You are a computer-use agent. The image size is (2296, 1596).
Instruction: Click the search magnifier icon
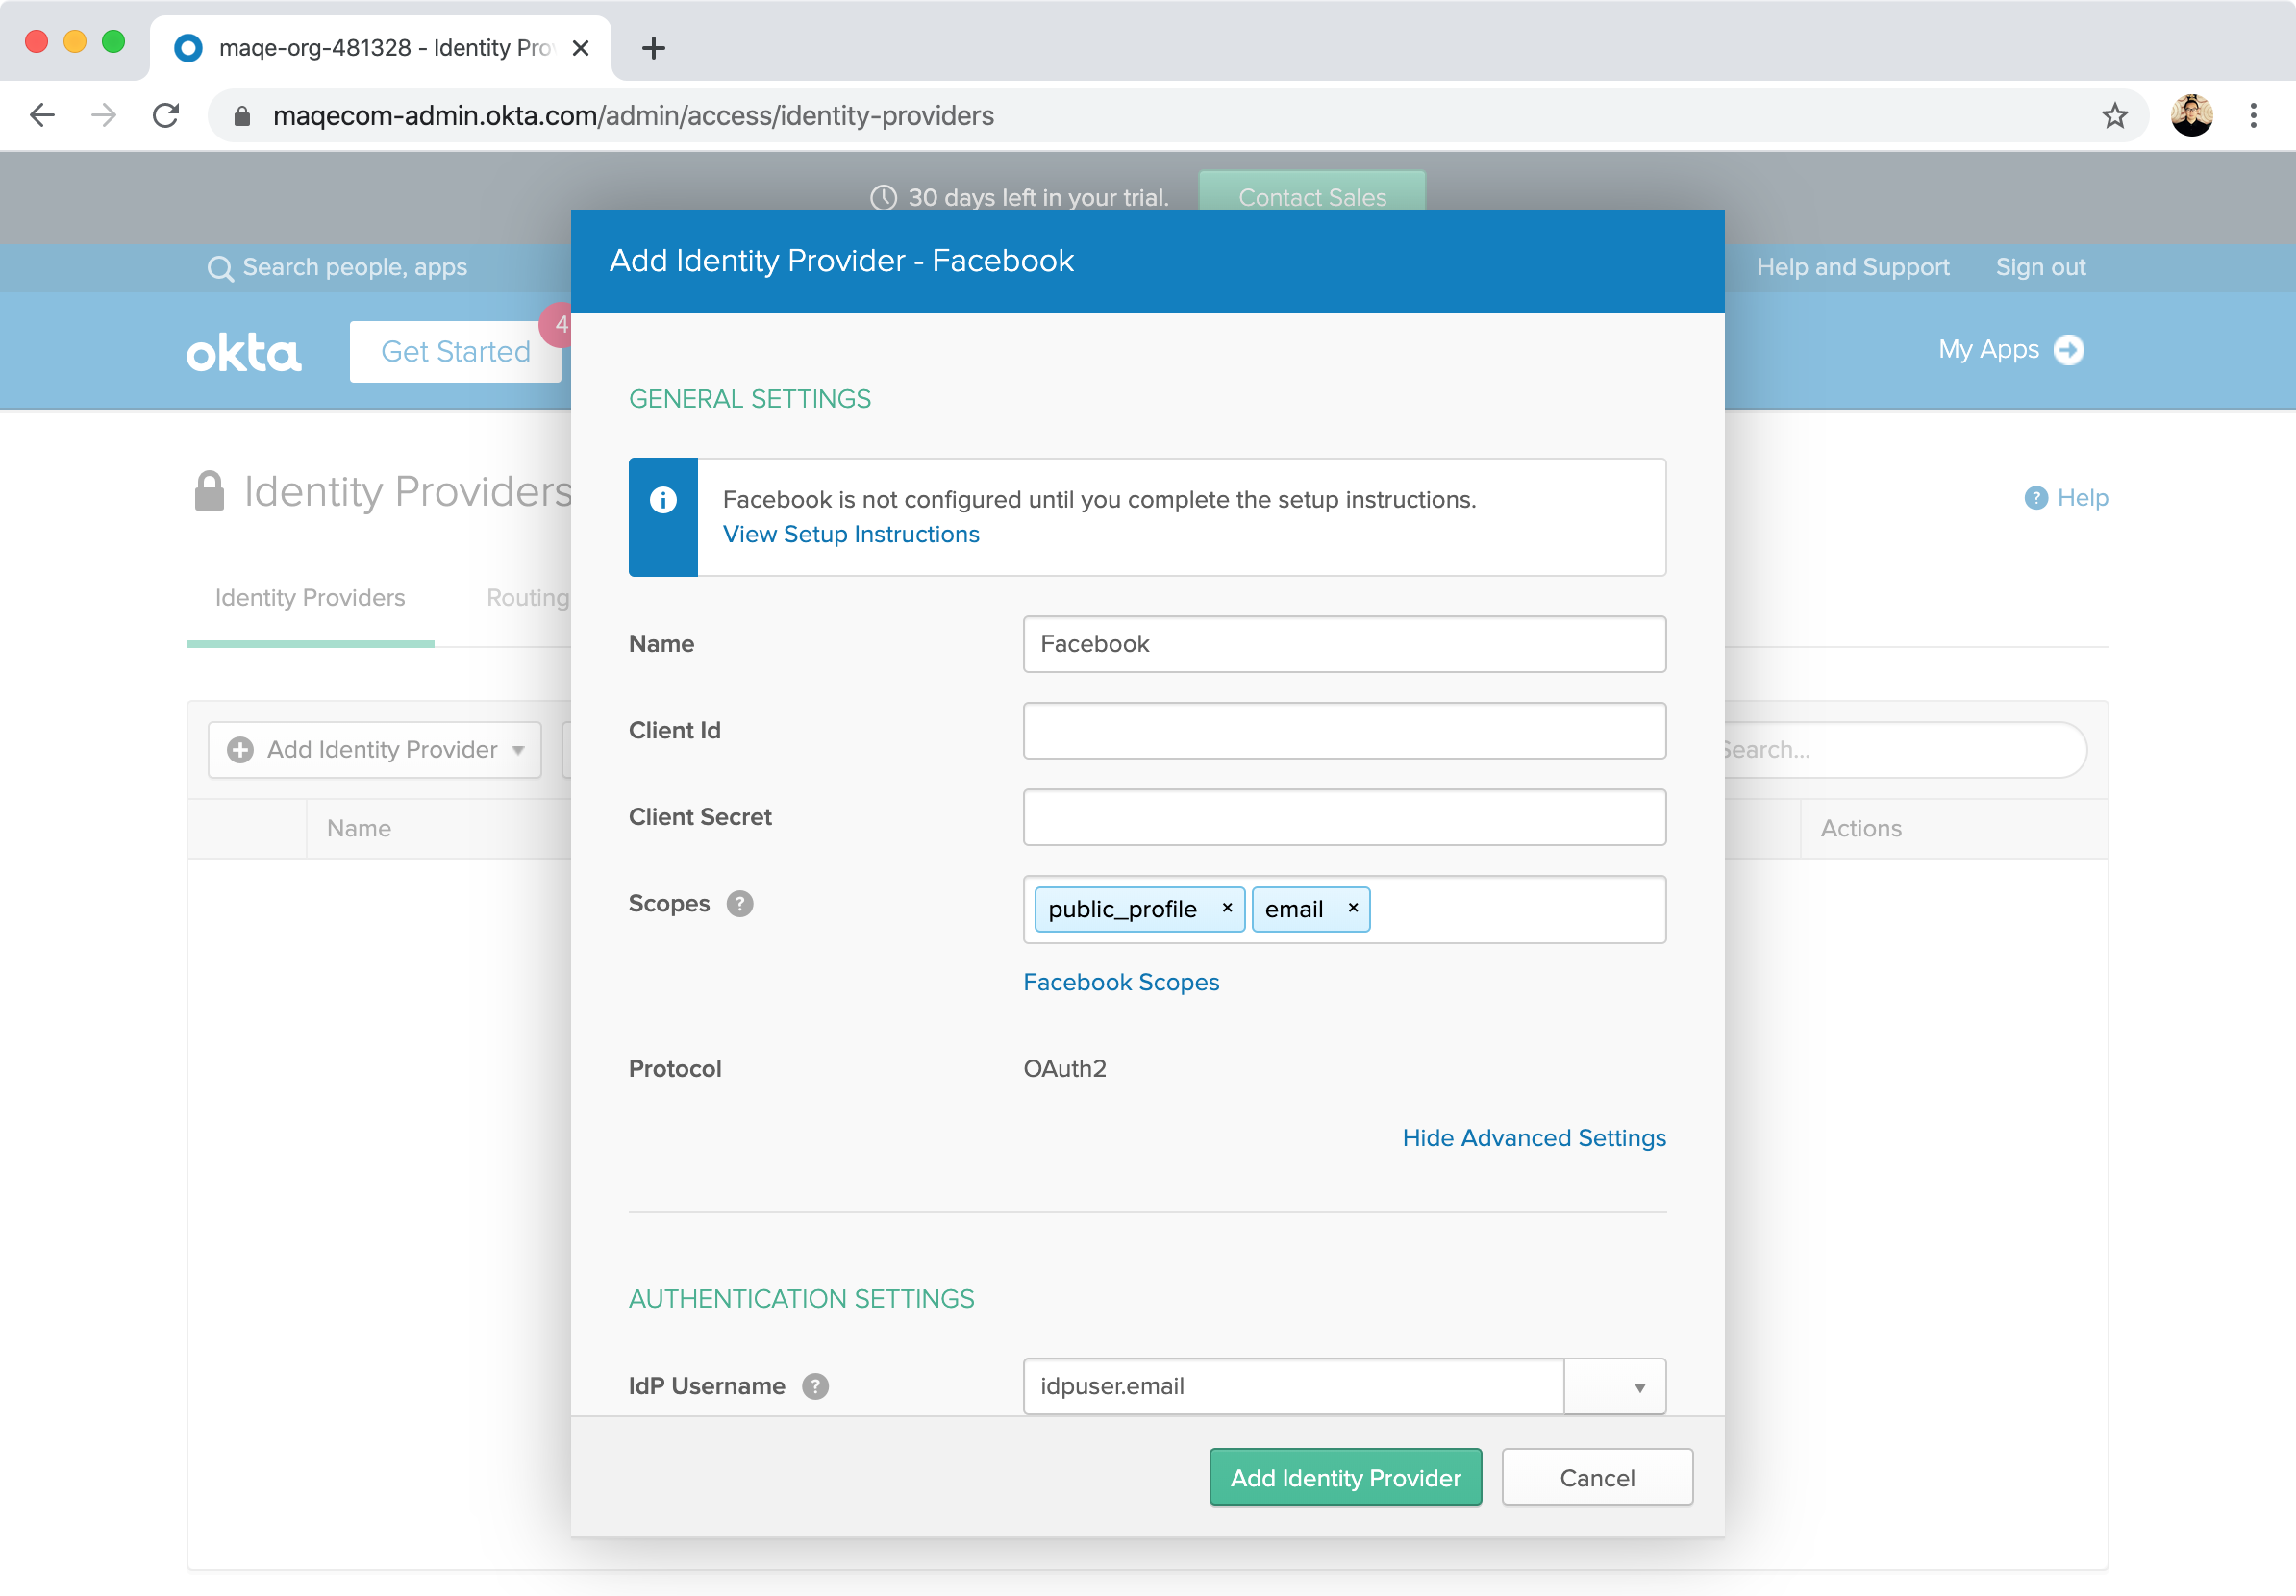220,268
